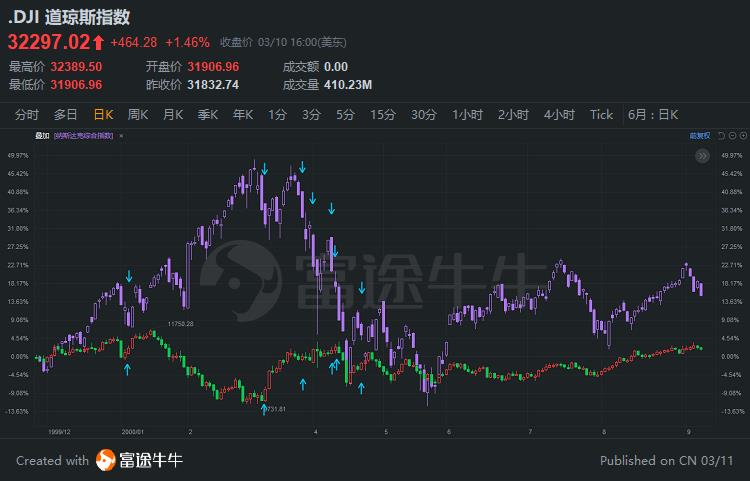
Task: Select the 周K weekly chart tab
Action: tap(138, 114)
